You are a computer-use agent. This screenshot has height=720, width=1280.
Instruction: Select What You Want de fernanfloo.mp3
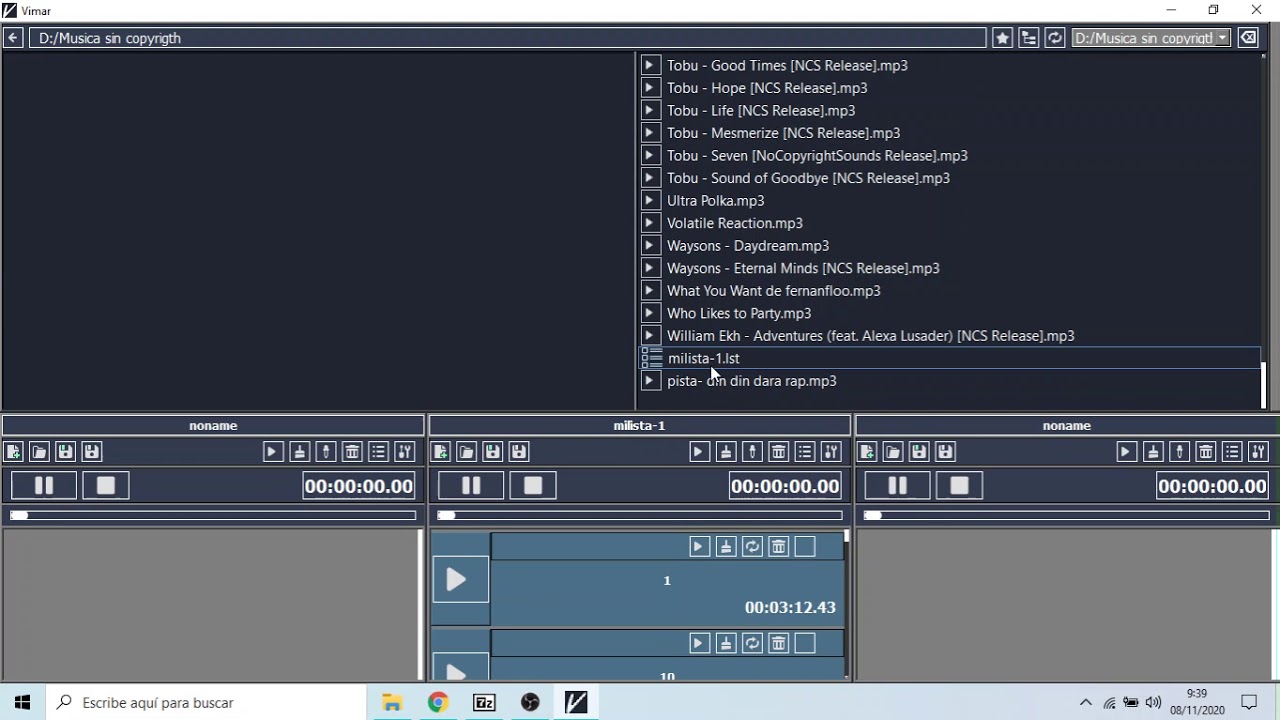click(x=774, y=290)
